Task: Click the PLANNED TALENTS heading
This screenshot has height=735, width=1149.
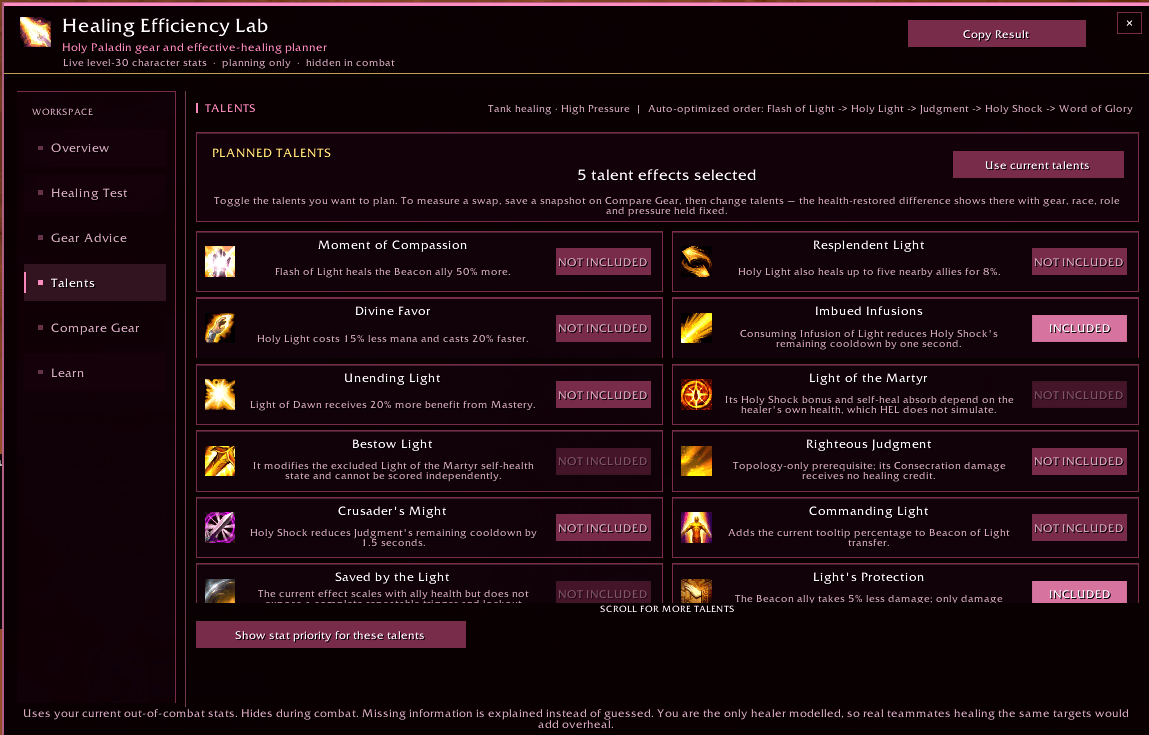Action: tap(271, 153)
